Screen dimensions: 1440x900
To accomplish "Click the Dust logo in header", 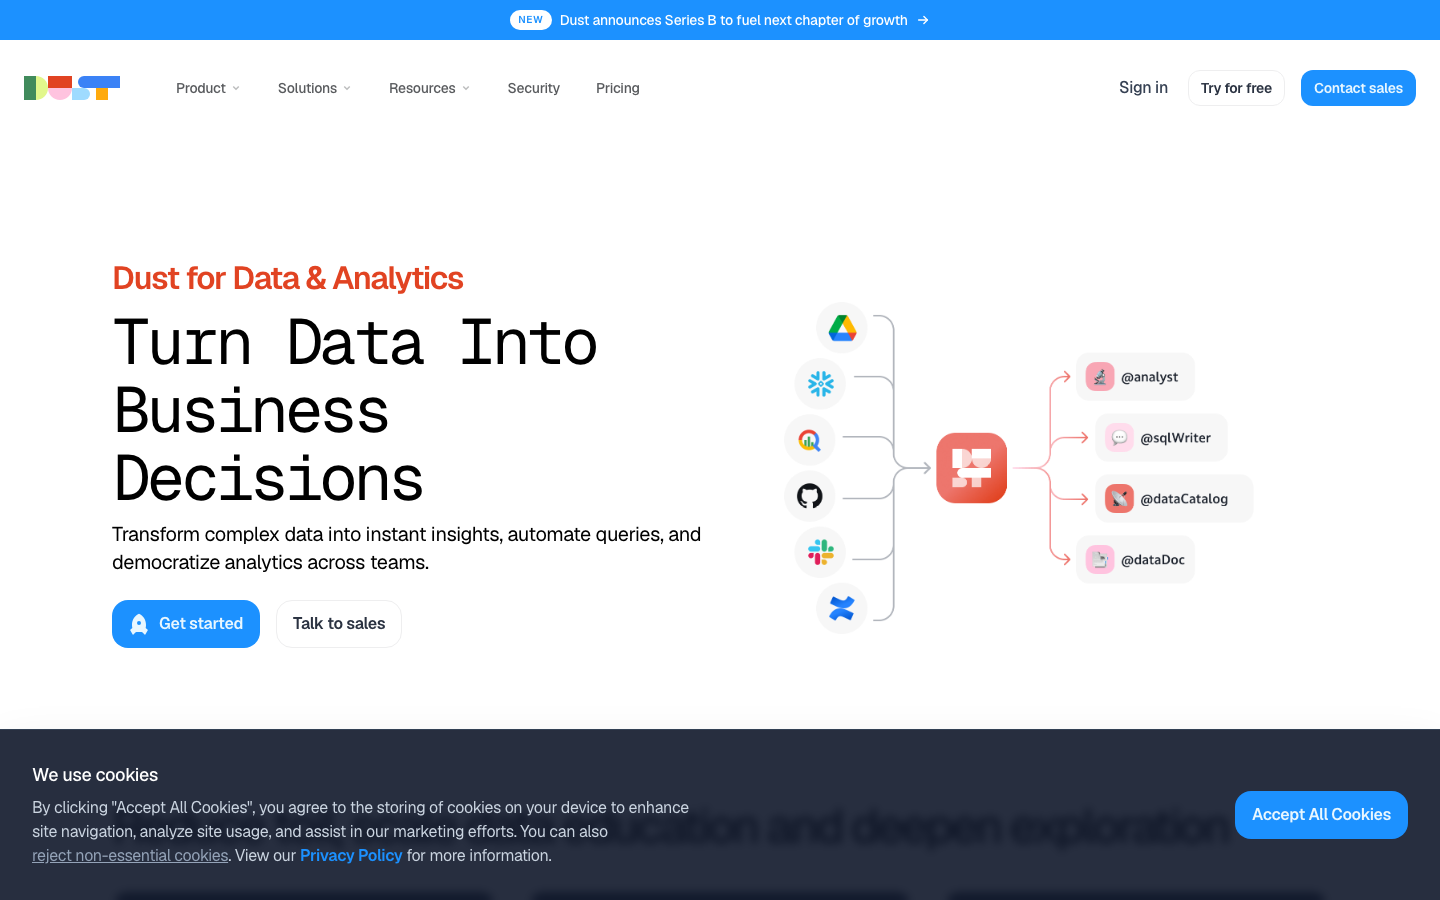I will (x=72, y=88).
